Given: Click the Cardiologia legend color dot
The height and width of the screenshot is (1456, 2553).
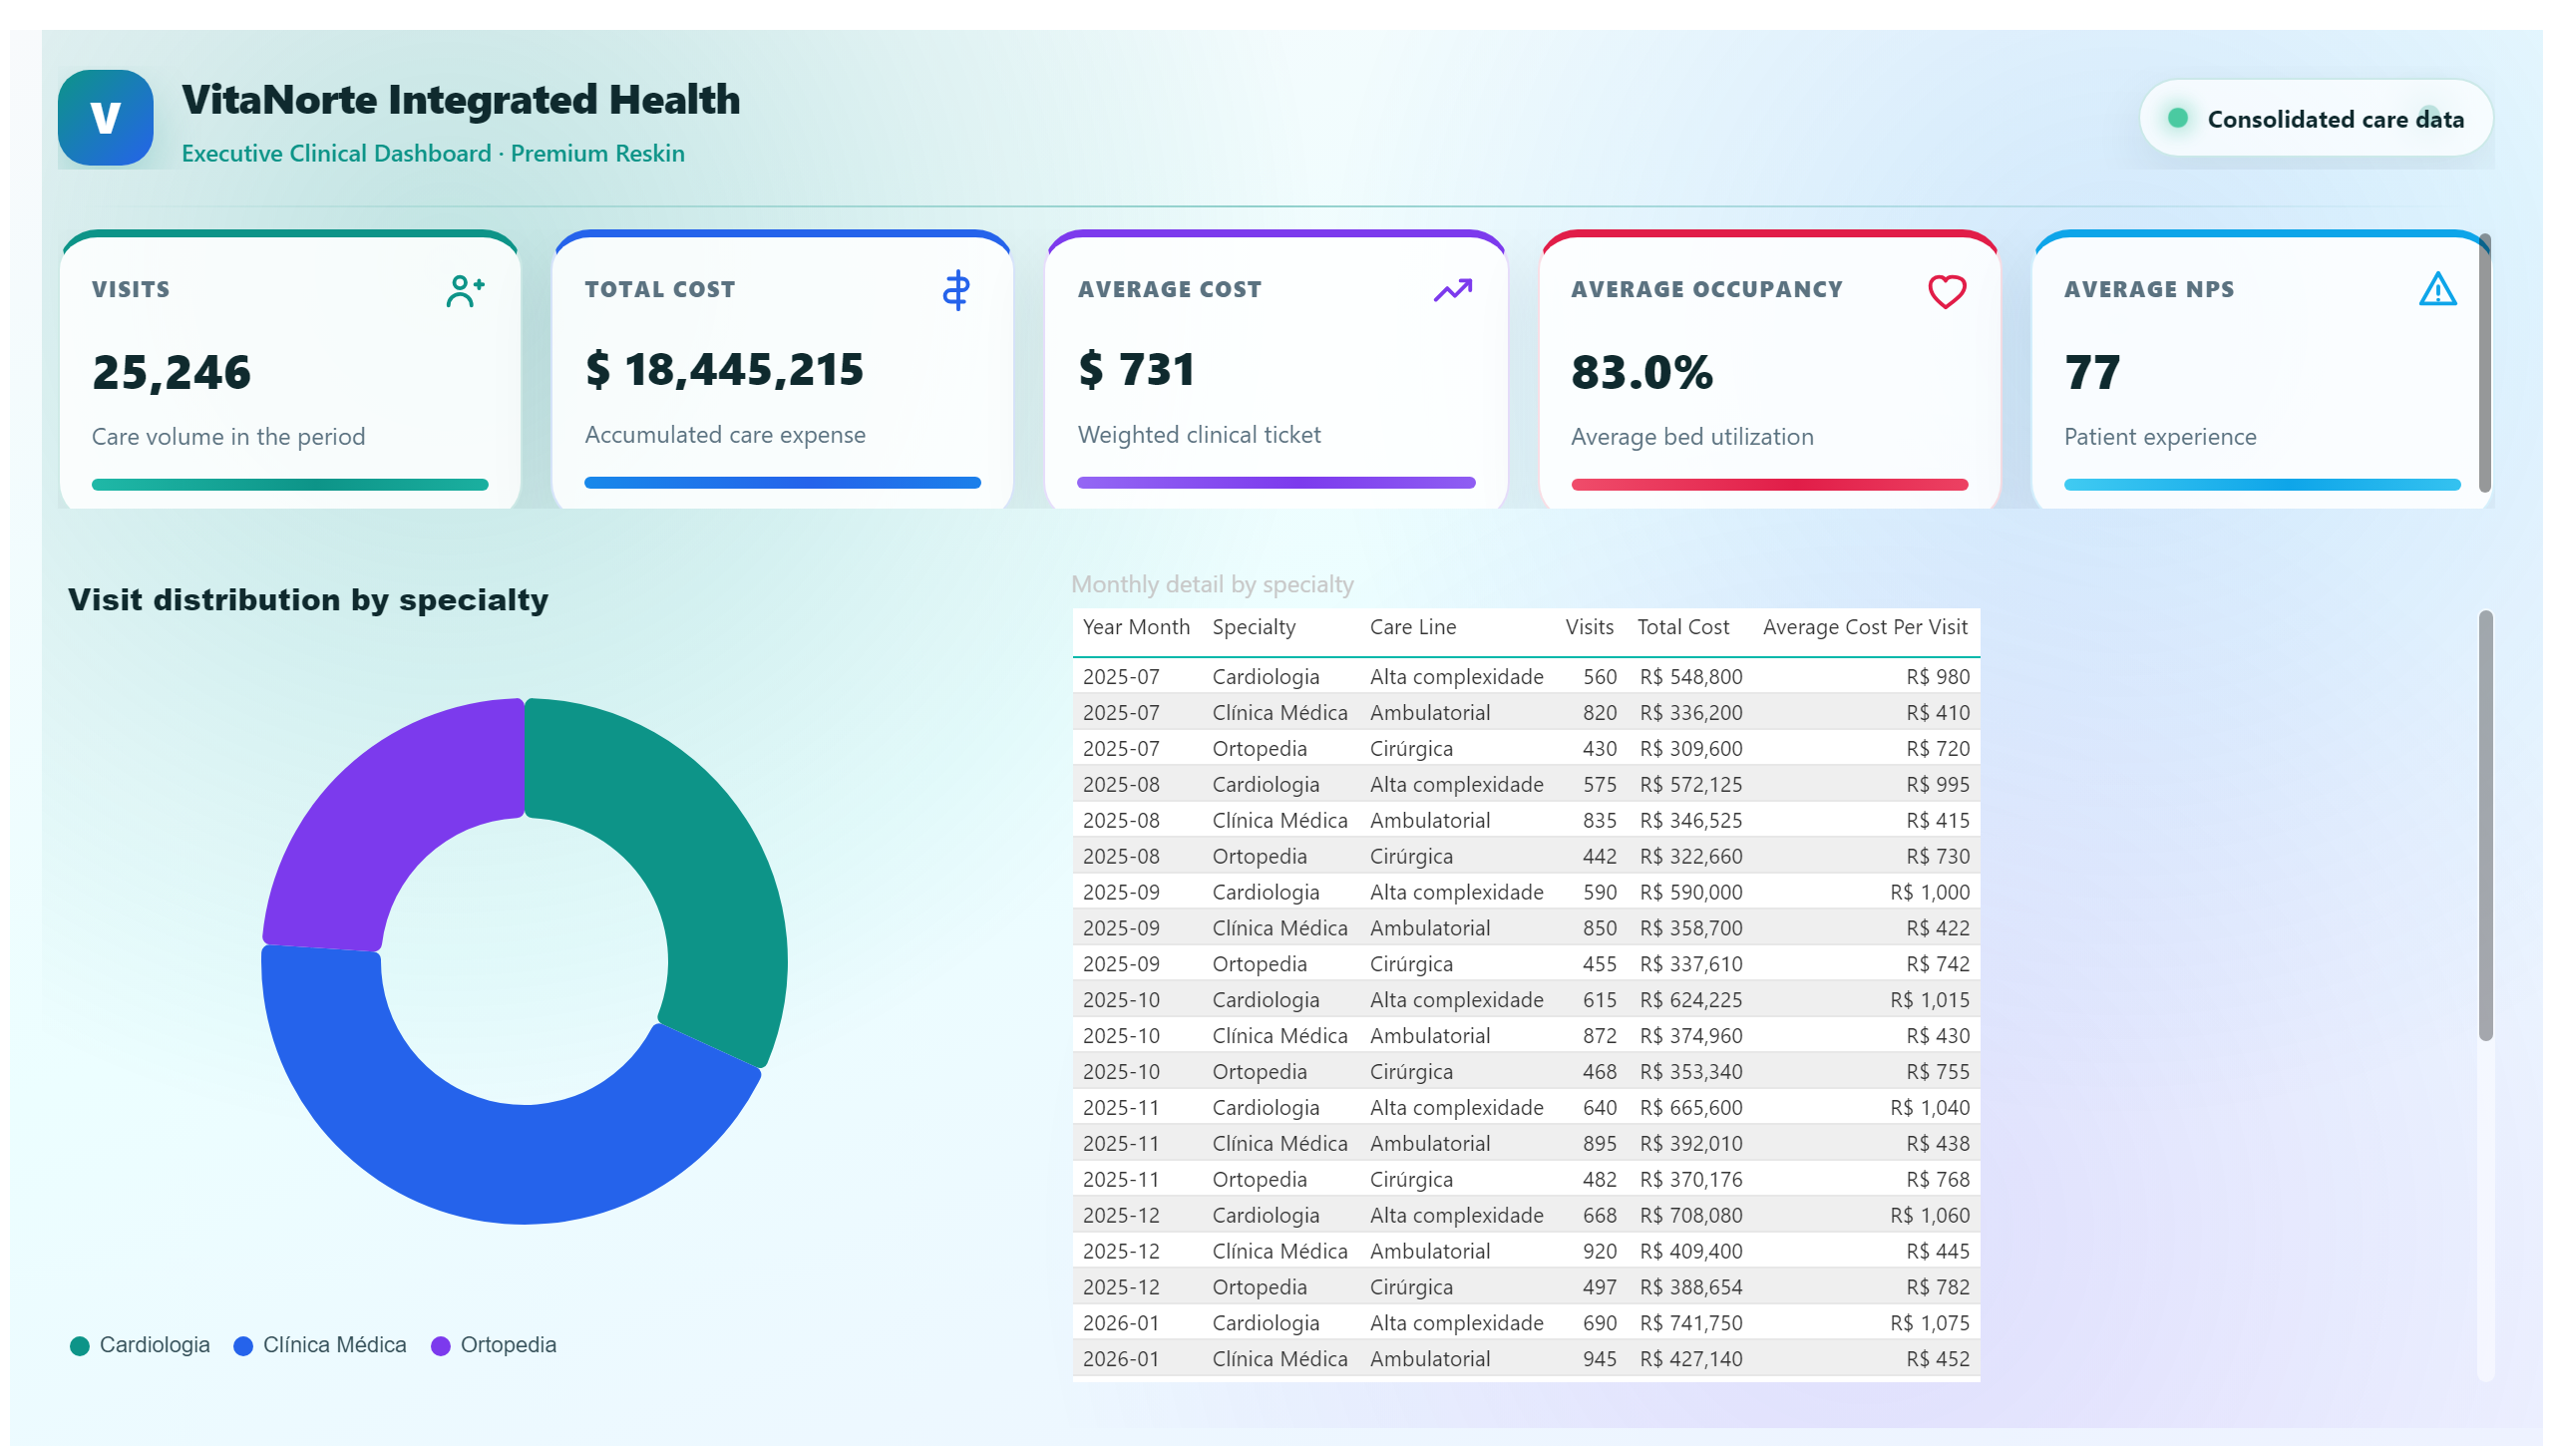Looking at the screenshot, I should tap(80, 1346).
